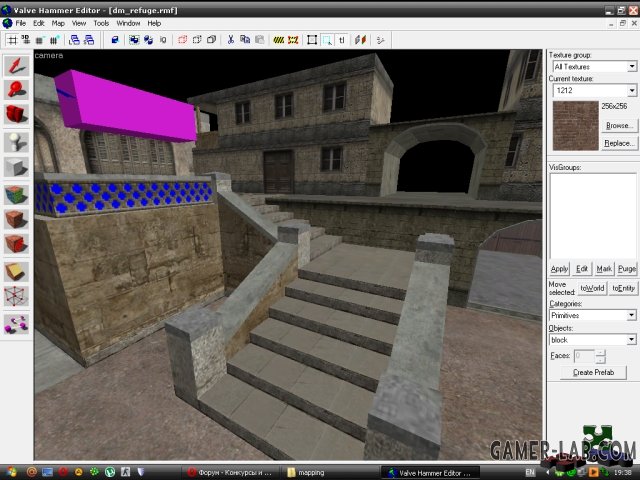Open the Window menu

point(128,23)
